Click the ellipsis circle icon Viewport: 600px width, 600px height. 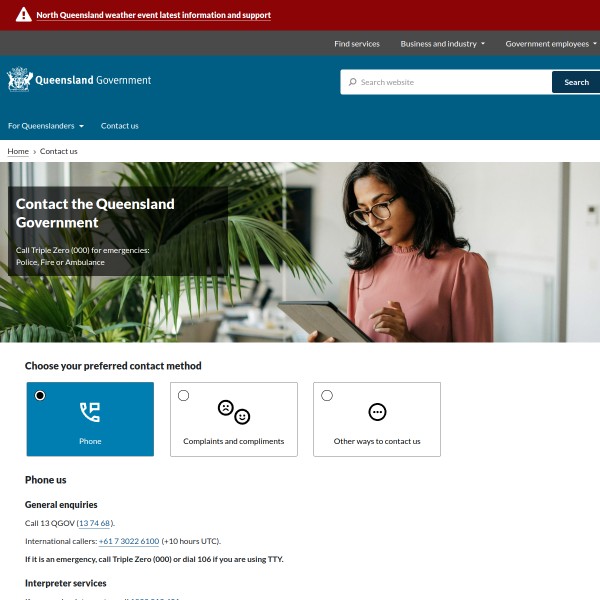377,412
